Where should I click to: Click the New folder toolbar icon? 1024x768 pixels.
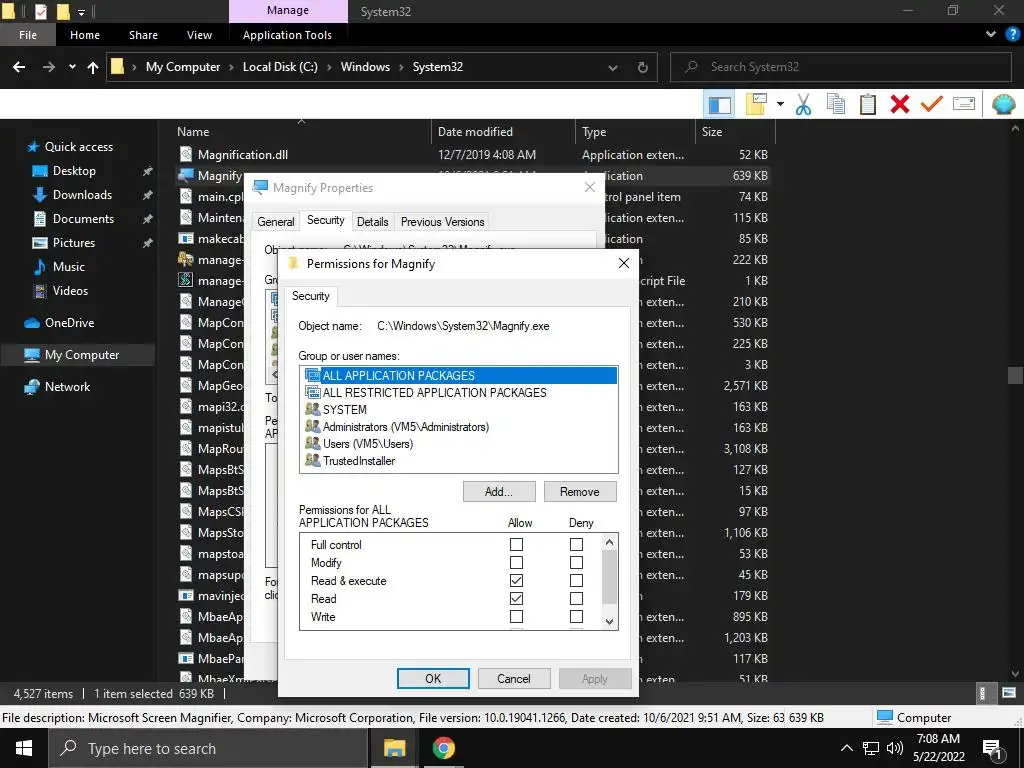tap(756, 104)
